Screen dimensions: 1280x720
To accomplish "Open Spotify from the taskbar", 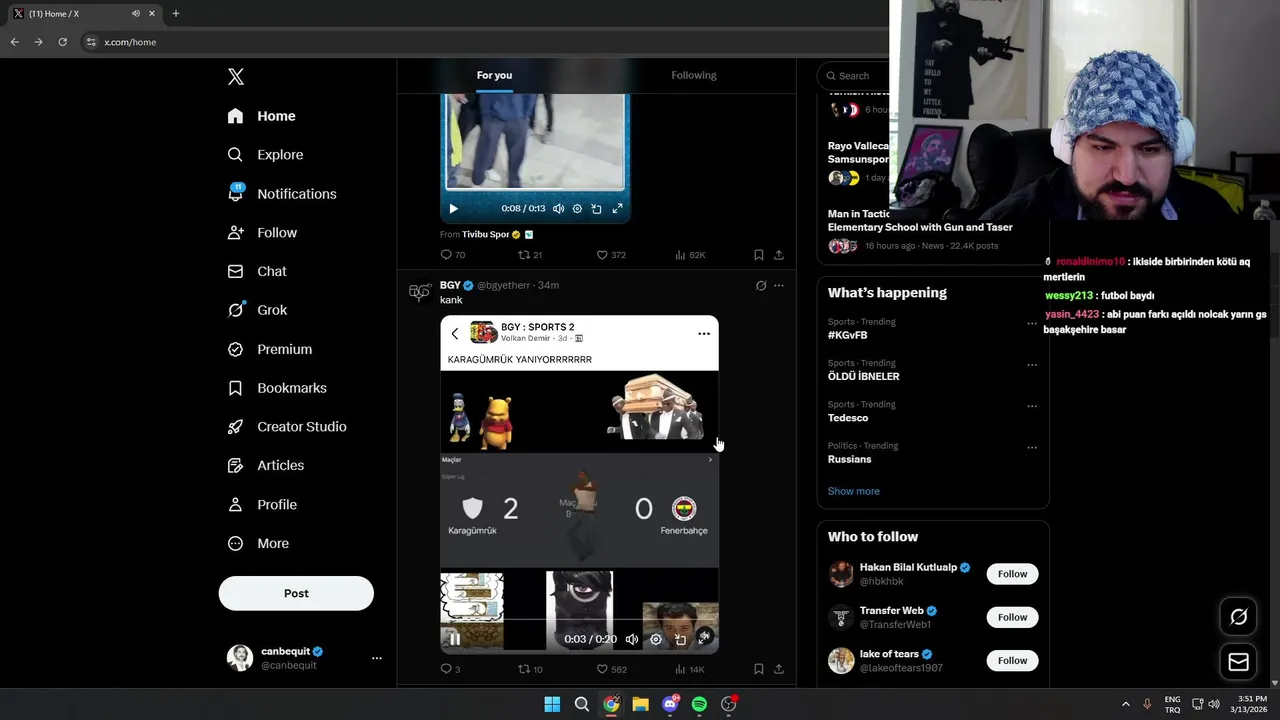I will pos(699,704).
